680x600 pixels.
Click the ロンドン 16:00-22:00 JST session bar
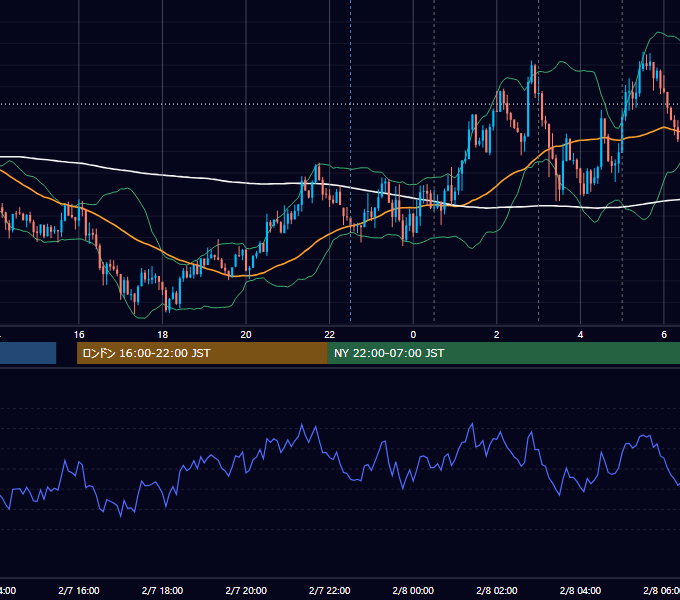pyautogui.click(x=202, y=353)
